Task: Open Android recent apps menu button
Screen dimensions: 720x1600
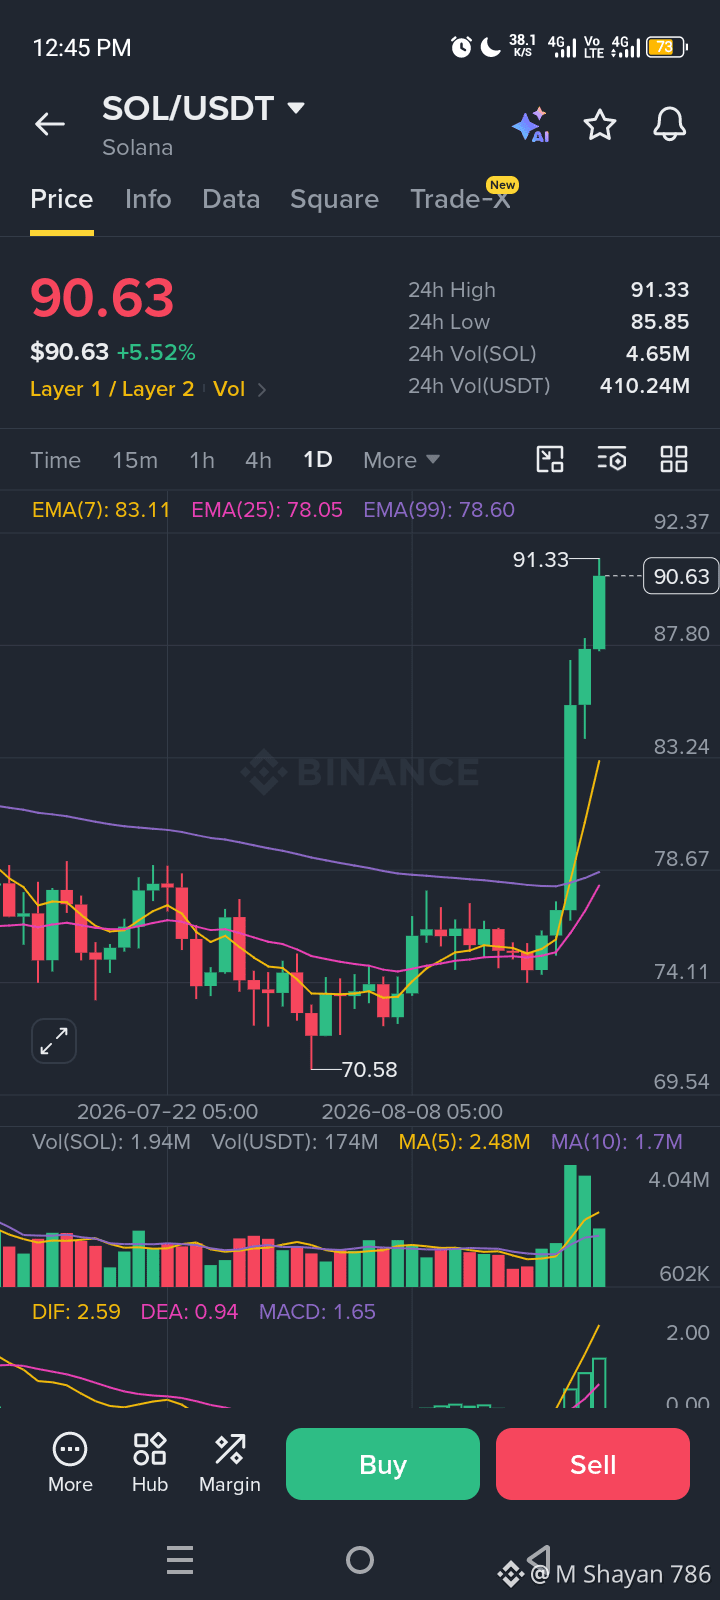Action: (x=180, y=1560)
